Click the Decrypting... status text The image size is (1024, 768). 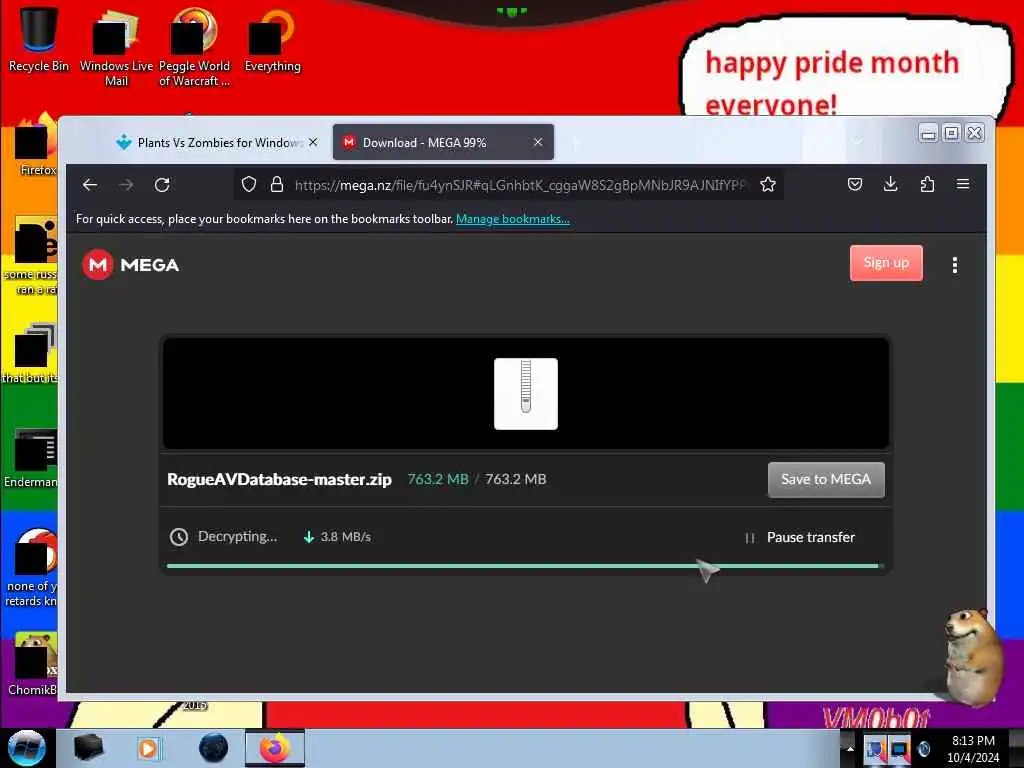click(237, 536)
